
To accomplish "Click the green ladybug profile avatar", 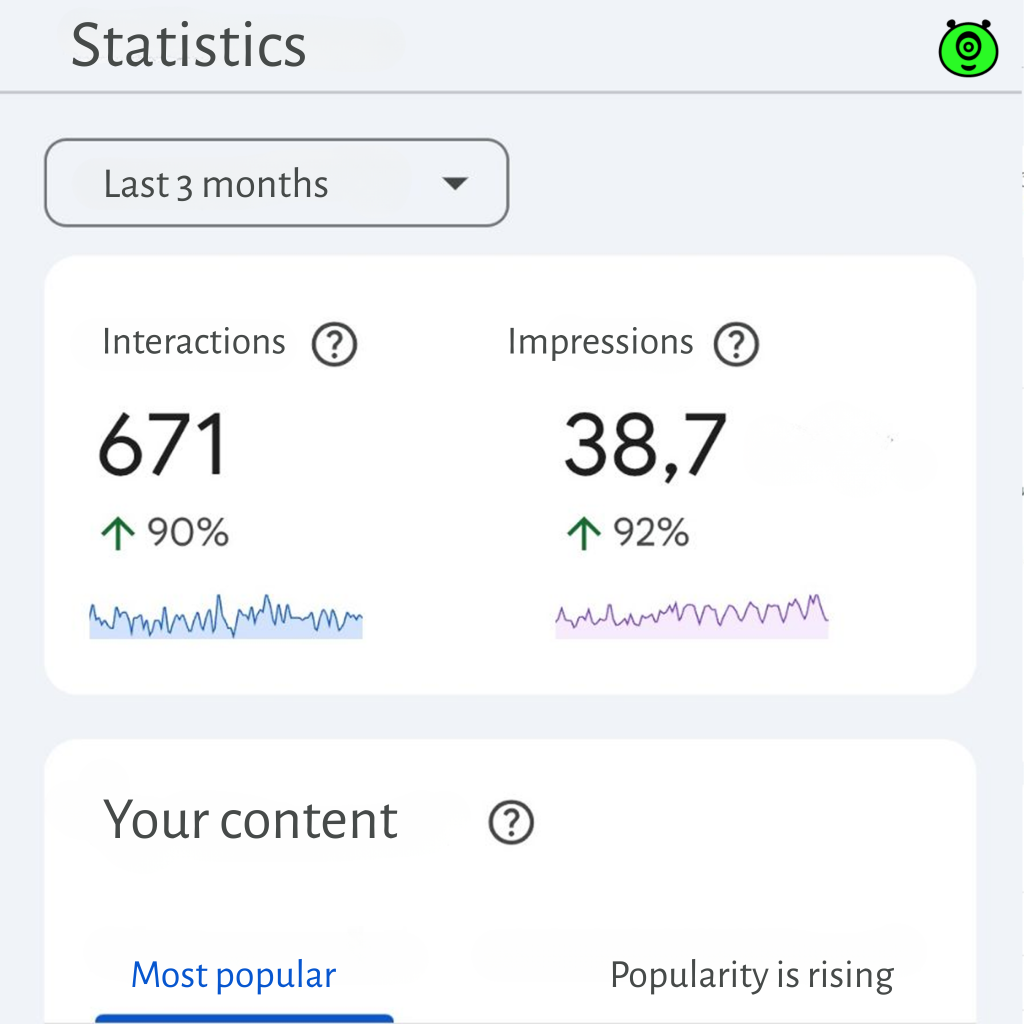I will (x=966, y=46).
